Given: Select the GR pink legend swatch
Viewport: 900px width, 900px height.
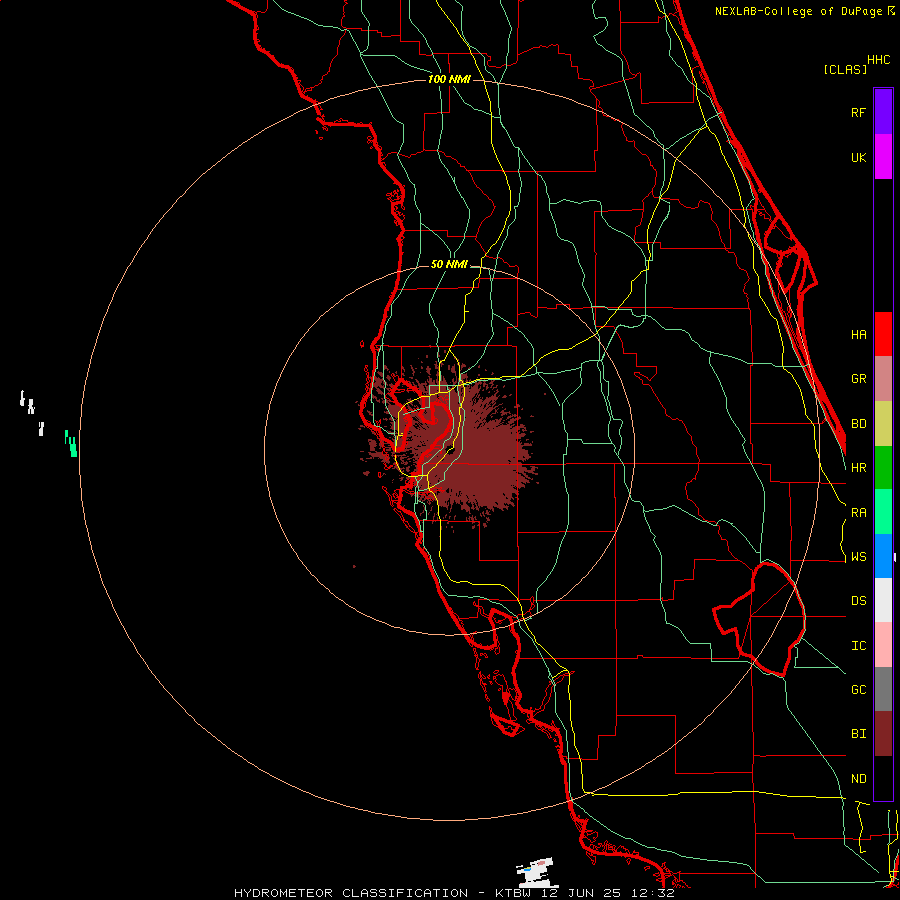Looking at the screenshot, I should tap(883, 379).
